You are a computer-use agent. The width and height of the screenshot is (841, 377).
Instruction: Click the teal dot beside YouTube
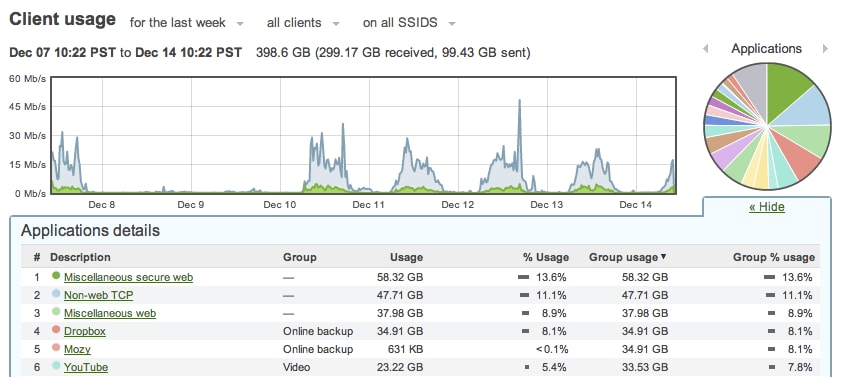[x=56, y=366]
